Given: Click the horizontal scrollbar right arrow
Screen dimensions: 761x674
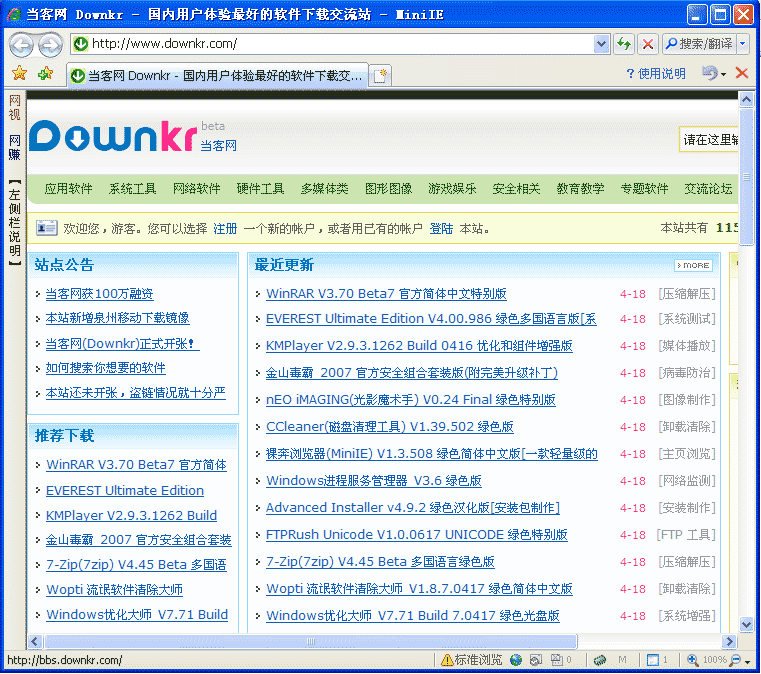Looking at the screenshot, I should pos(729,641).
